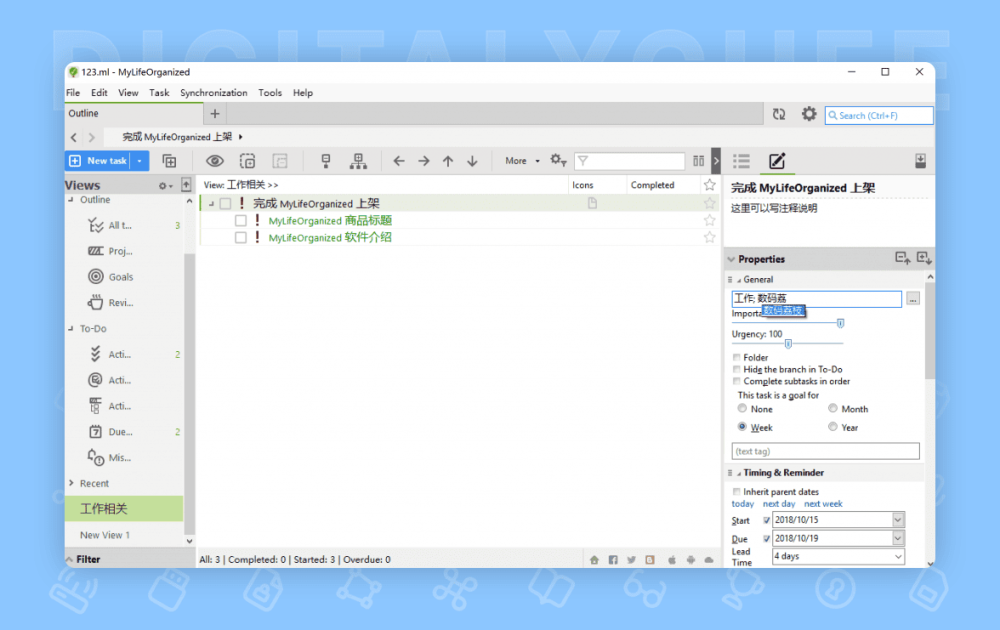
Task: Check off the 完成 MyLifeOrganized 上架 task
Action: pos(225,204)
